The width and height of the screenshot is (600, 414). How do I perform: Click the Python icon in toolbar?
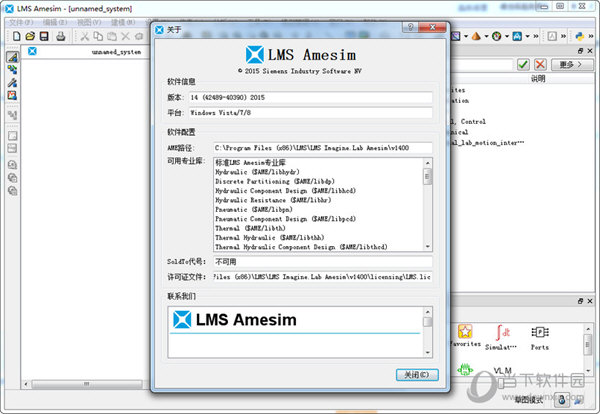pyautogui.click(x=579, y=36)
